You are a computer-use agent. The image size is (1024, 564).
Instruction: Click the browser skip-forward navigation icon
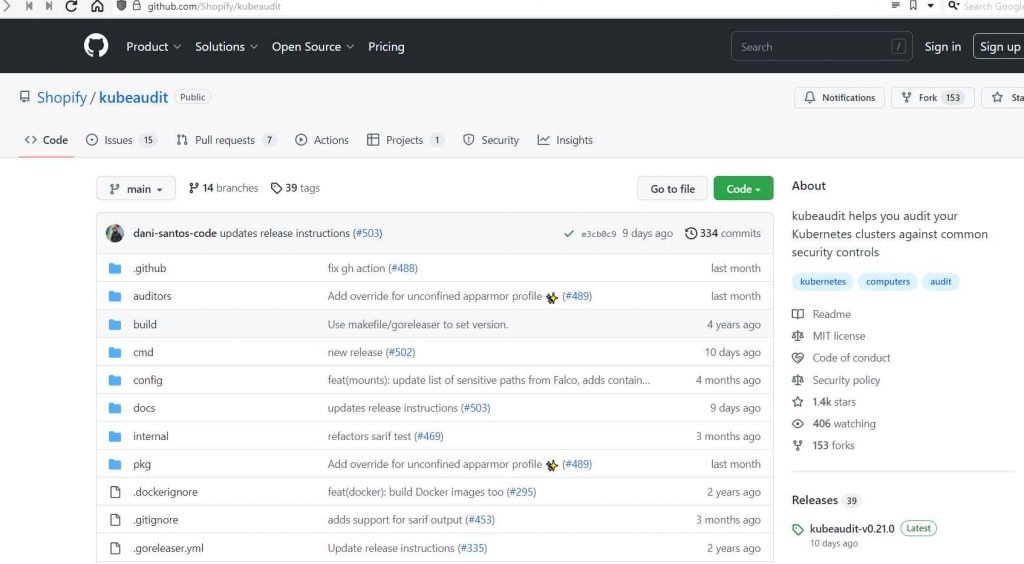49,7
